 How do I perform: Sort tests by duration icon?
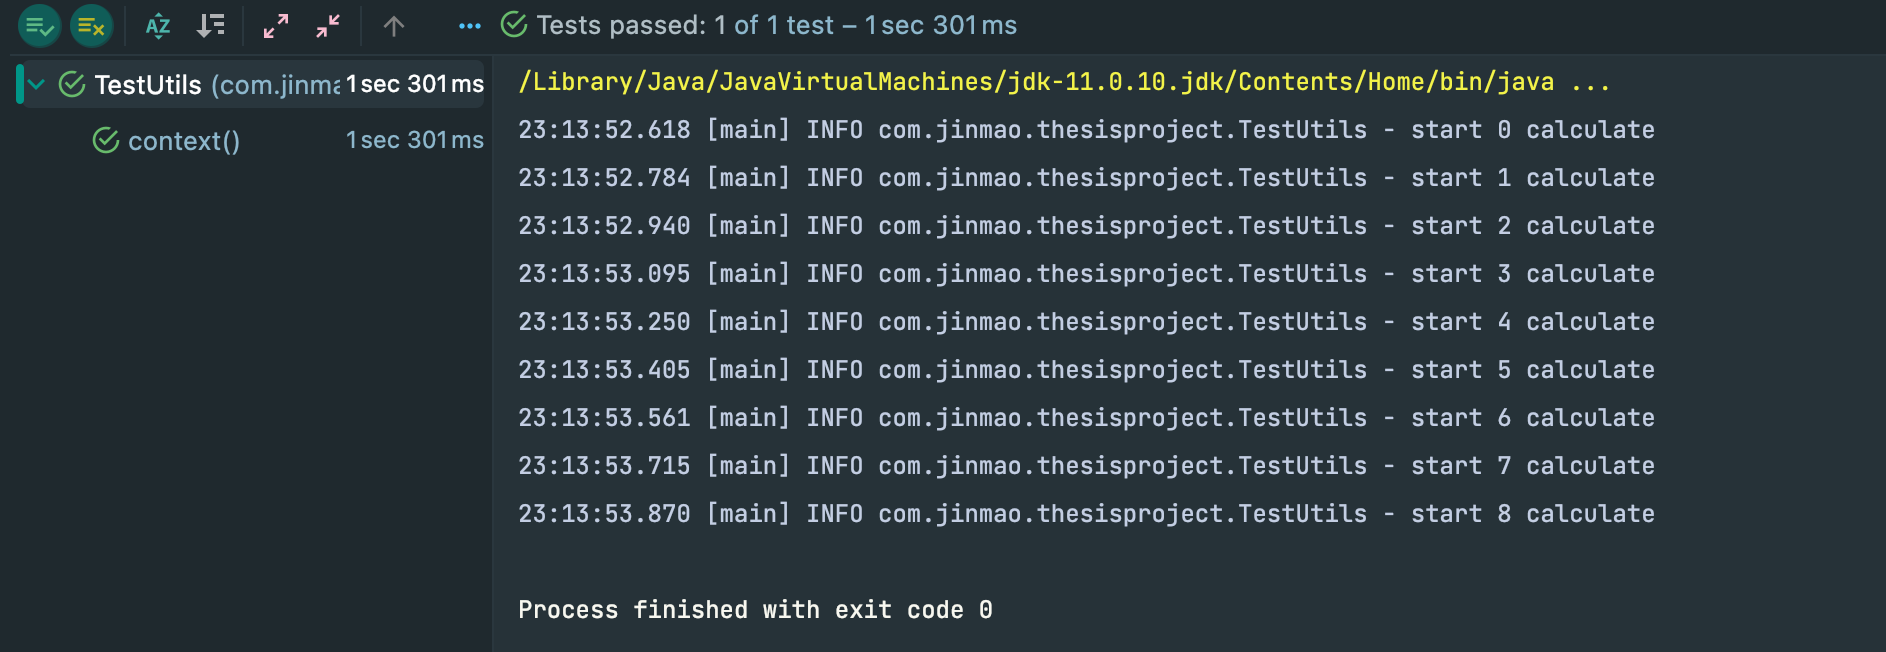coord(210,26)
